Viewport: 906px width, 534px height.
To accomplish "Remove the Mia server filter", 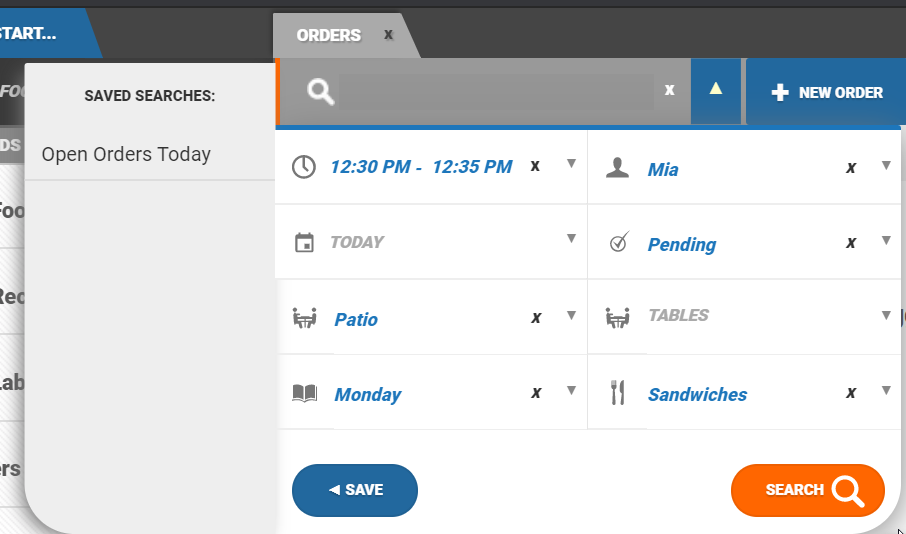I will [x=851, y=168].
